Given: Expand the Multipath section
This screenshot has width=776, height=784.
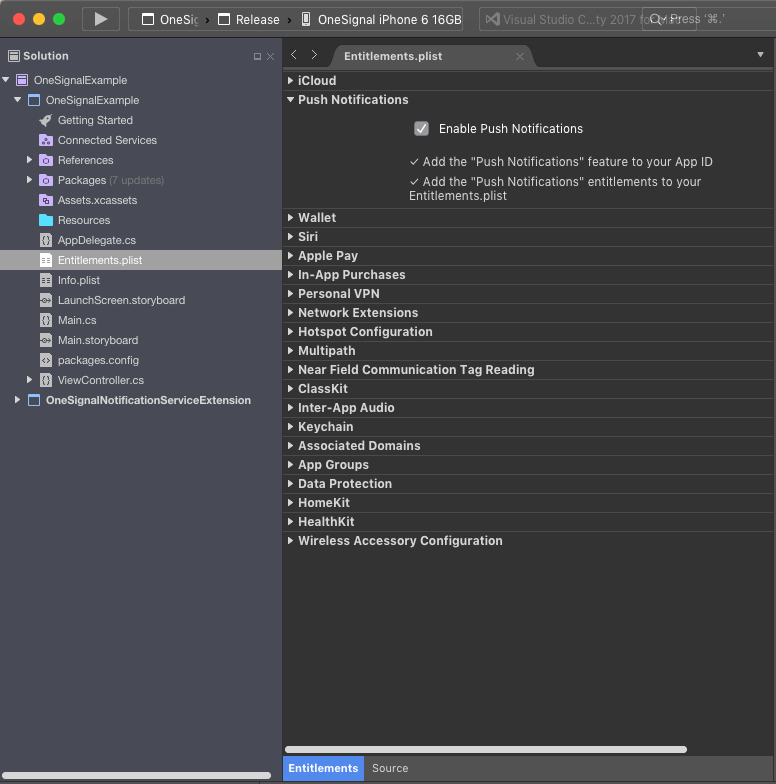Looking at the screenshot, I should click(290, 350).
